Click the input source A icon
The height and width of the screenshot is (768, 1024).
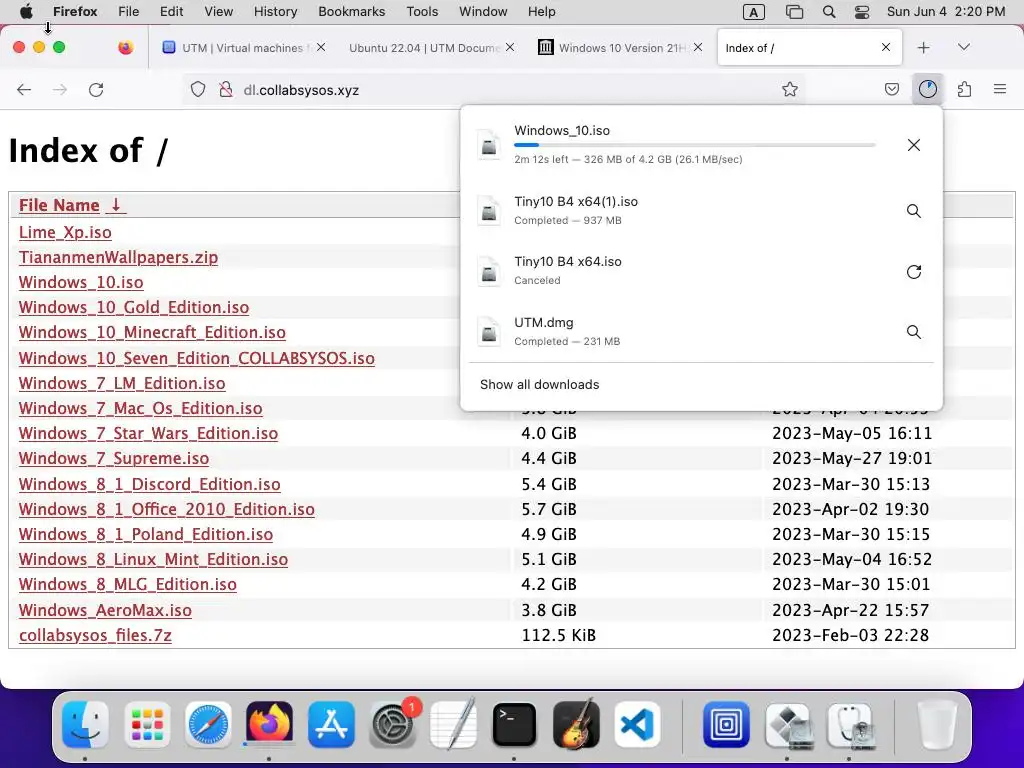tap(754, 12)
